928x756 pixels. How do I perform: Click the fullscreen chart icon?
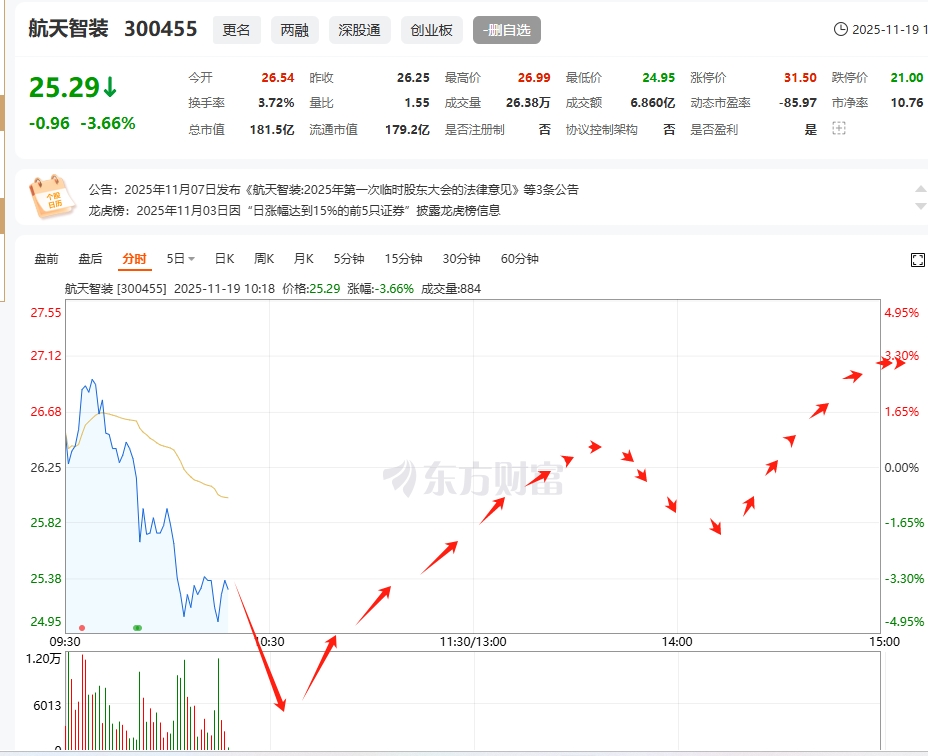coord(917,259)
